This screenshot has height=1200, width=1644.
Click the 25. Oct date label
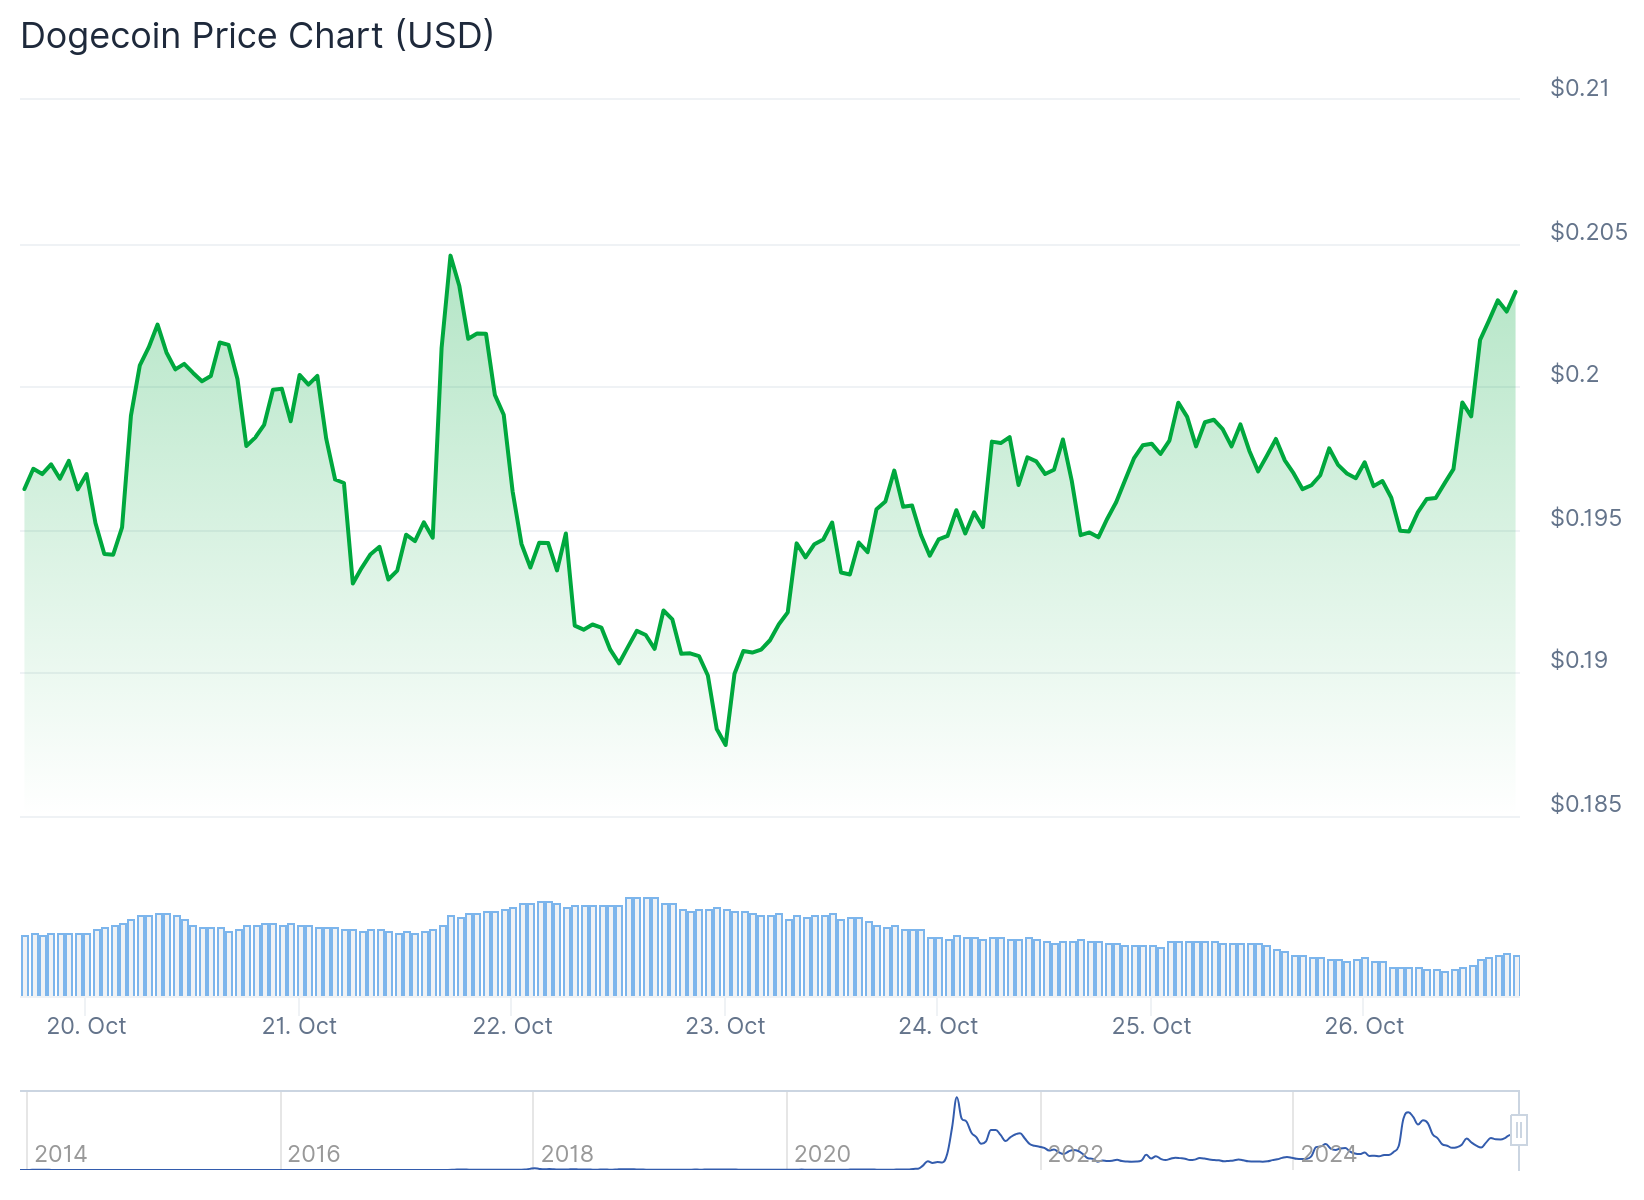click(1152, 1026)
